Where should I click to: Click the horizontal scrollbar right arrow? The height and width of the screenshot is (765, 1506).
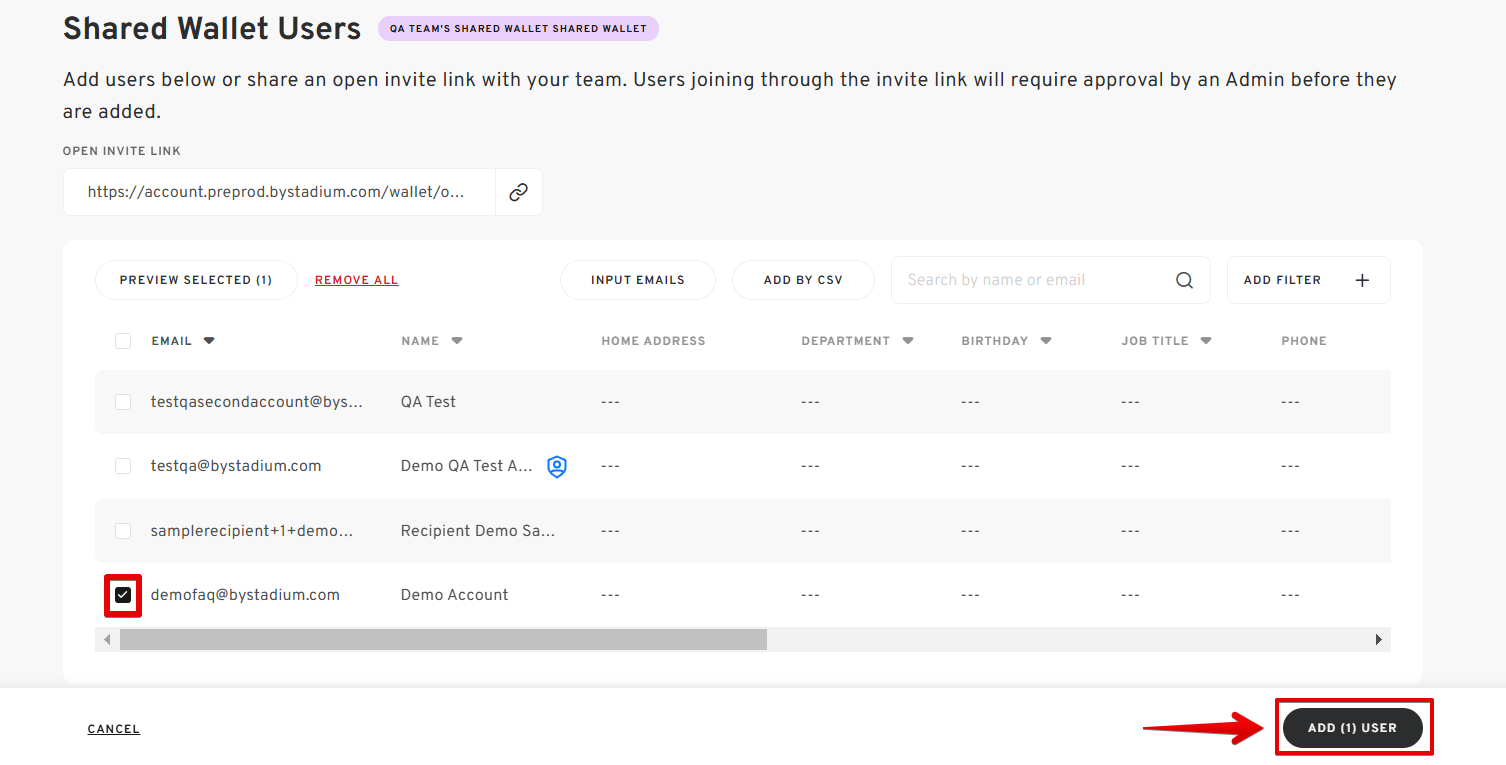click(1379, 639)
